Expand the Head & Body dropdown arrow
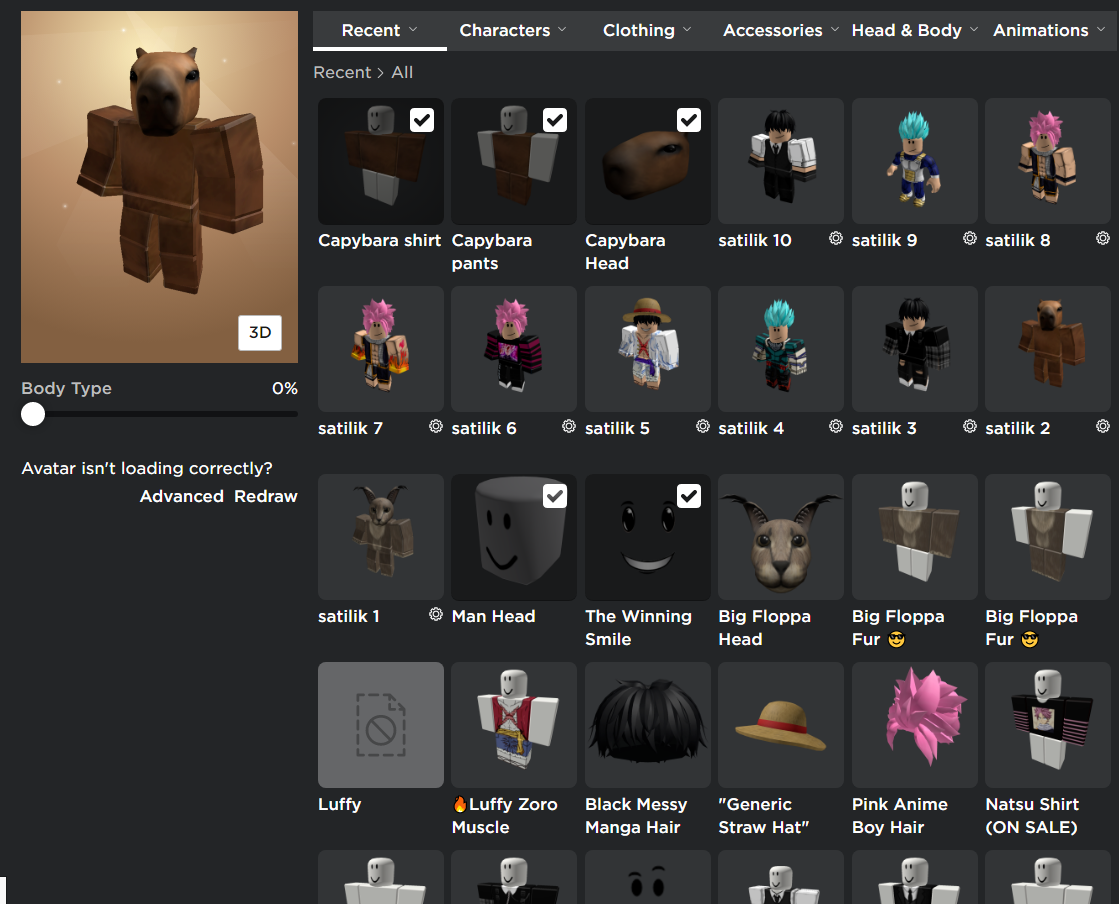Viewport: 1119px width, 904px height. pos(974,29)
